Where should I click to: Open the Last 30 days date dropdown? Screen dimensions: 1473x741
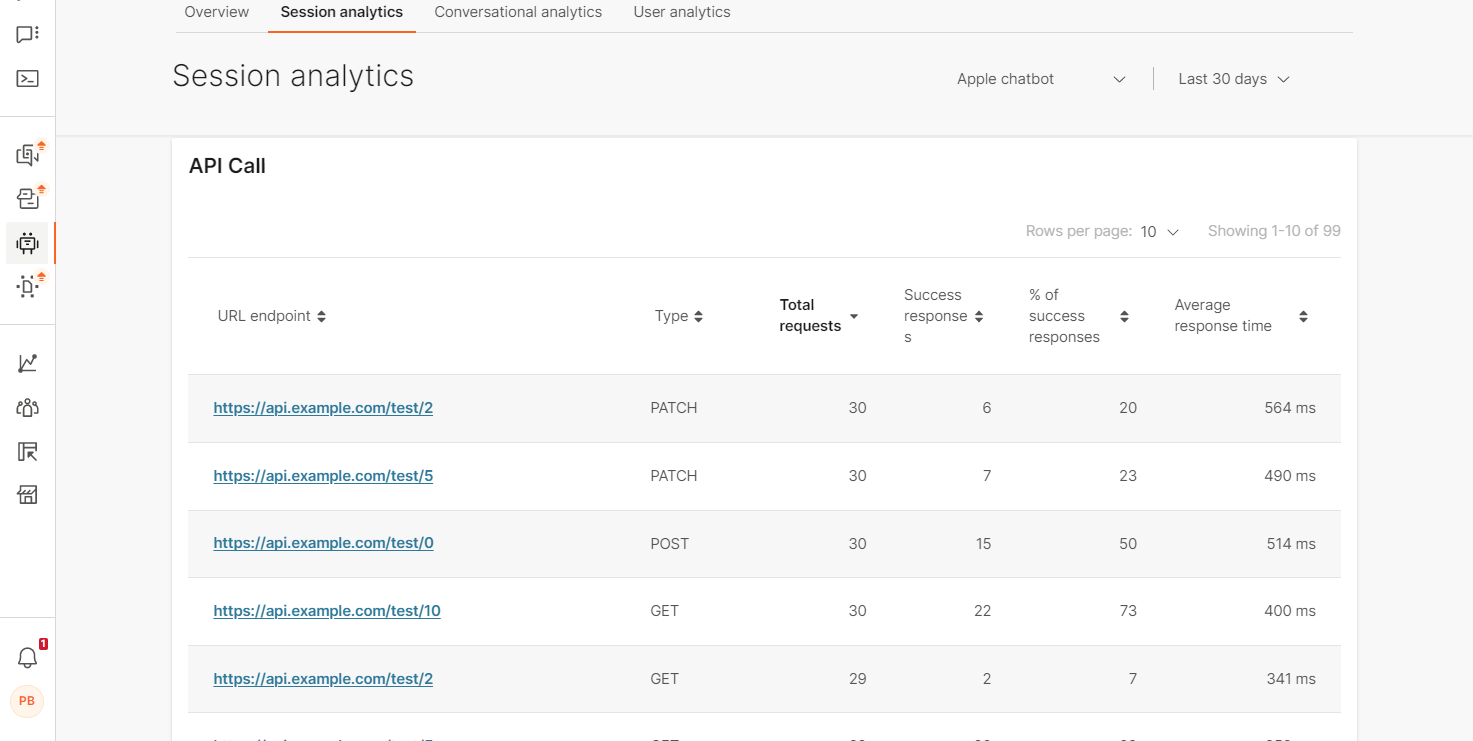point(1233,79)
